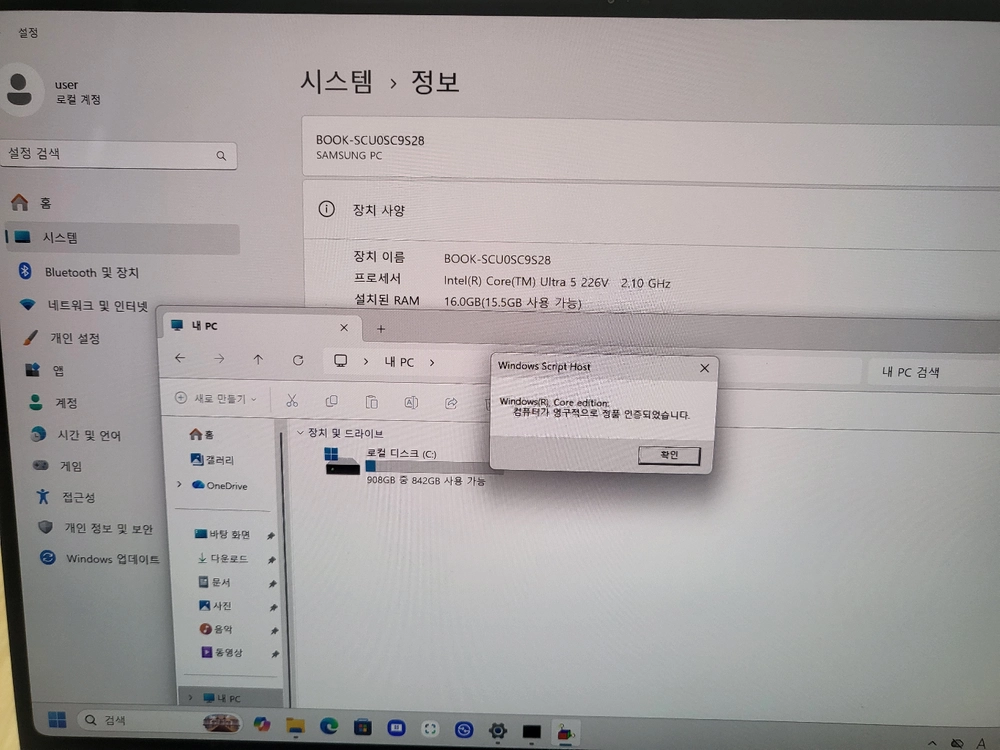Open 동영상 quick access folder
Screen dimensions: 1000x750
point(222,652)
